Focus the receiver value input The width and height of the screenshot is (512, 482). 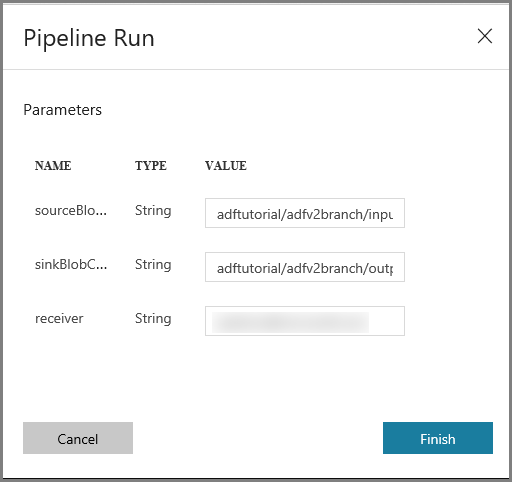pos(305,321)
